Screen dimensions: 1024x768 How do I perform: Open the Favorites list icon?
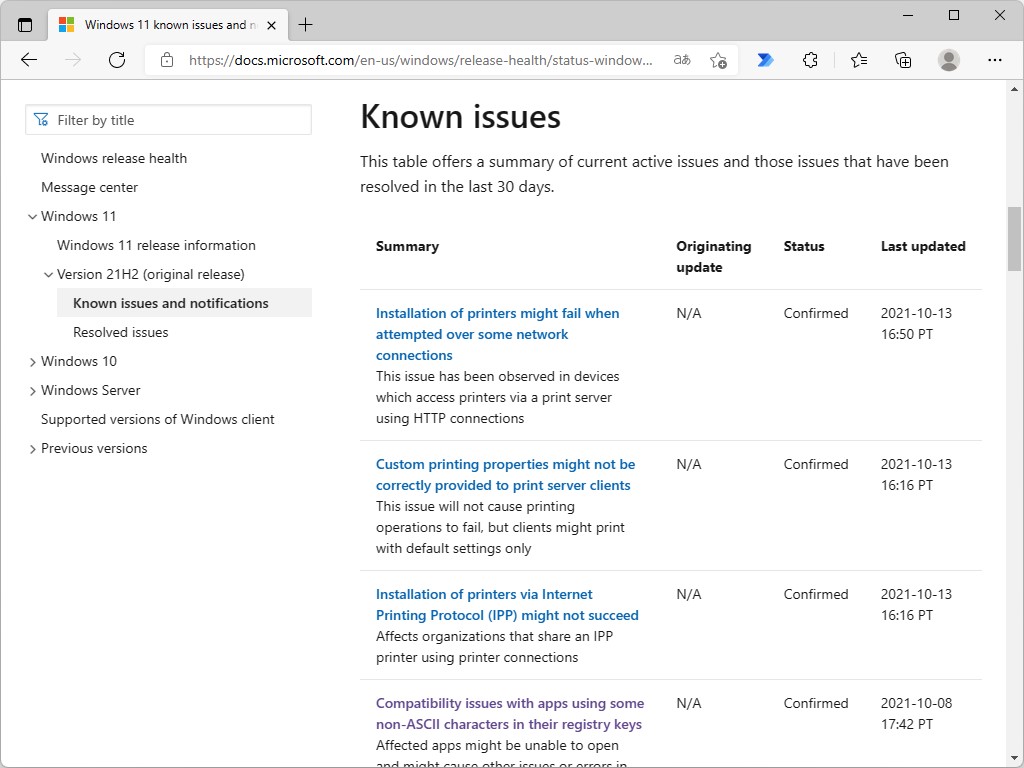click(x=858, y=60)
